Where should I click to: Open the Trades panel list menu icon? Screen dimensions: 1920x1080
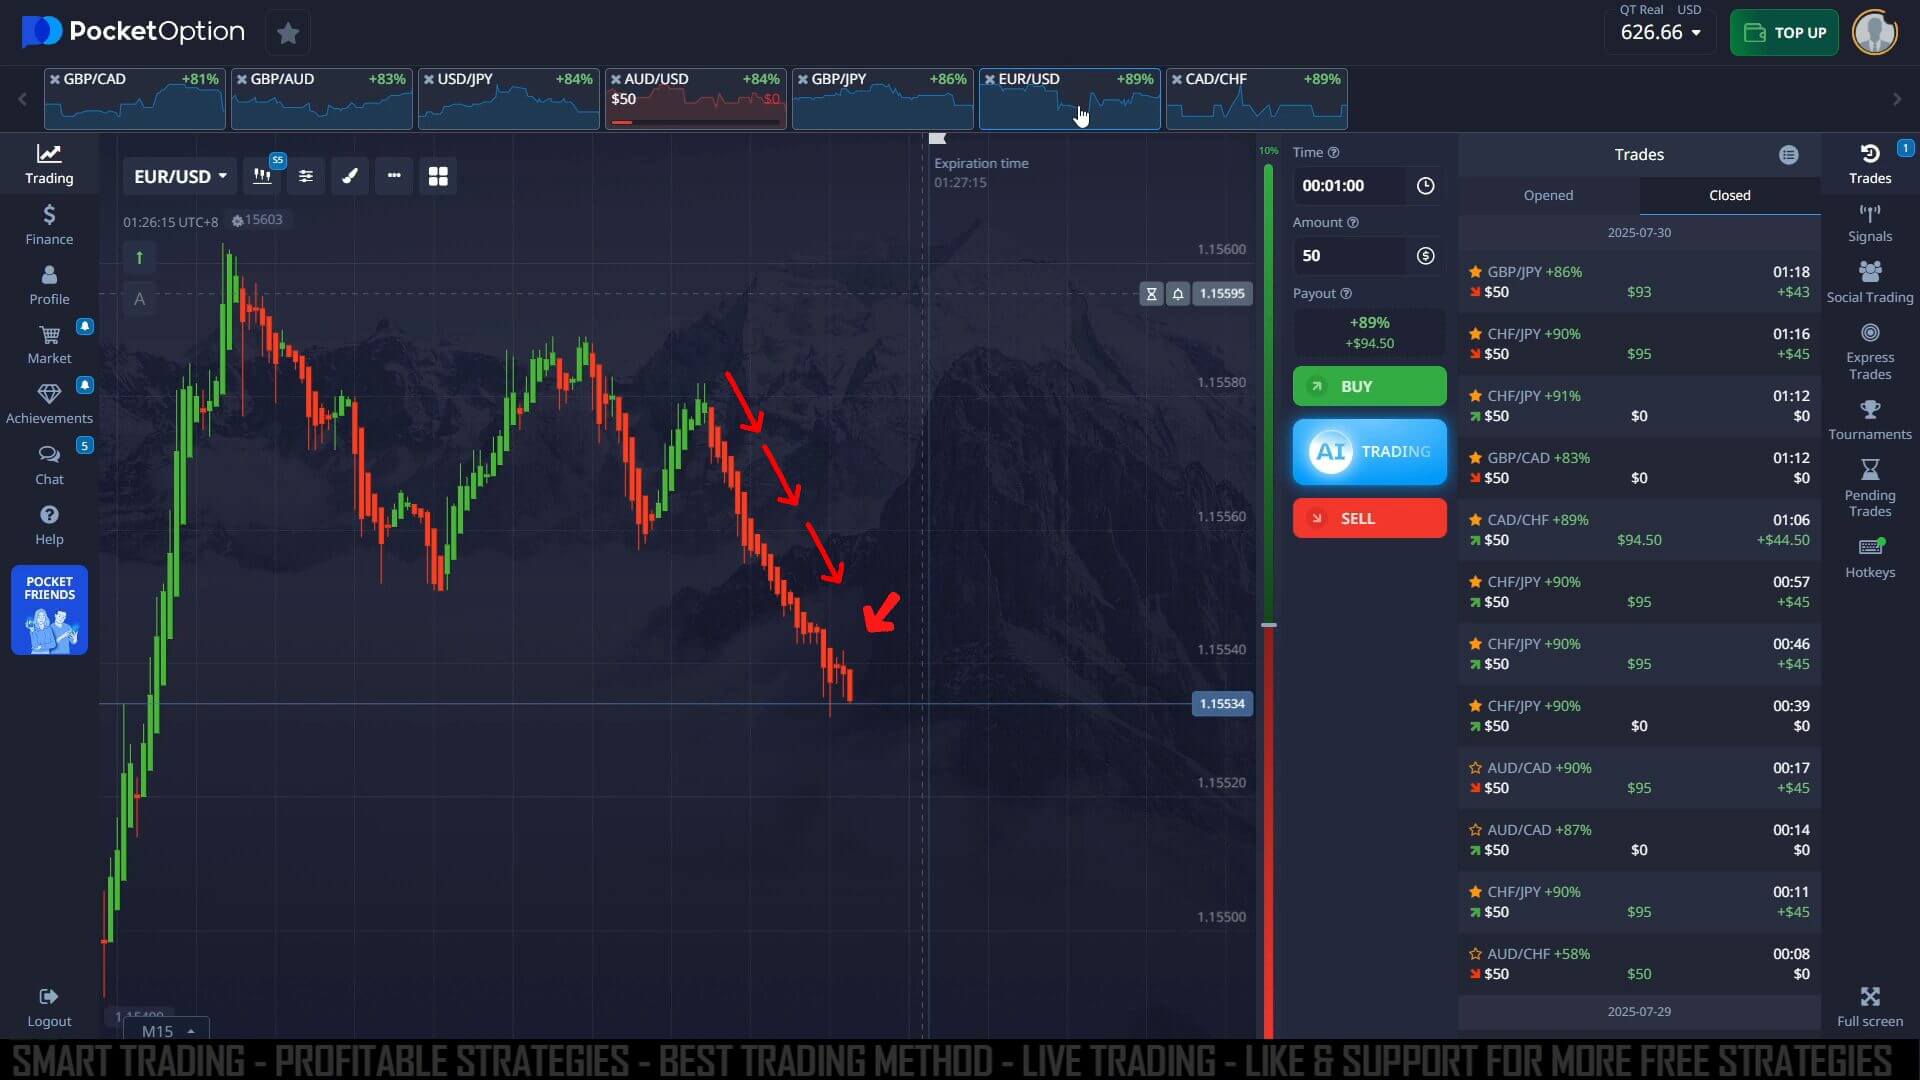[x=1789, y=155]
